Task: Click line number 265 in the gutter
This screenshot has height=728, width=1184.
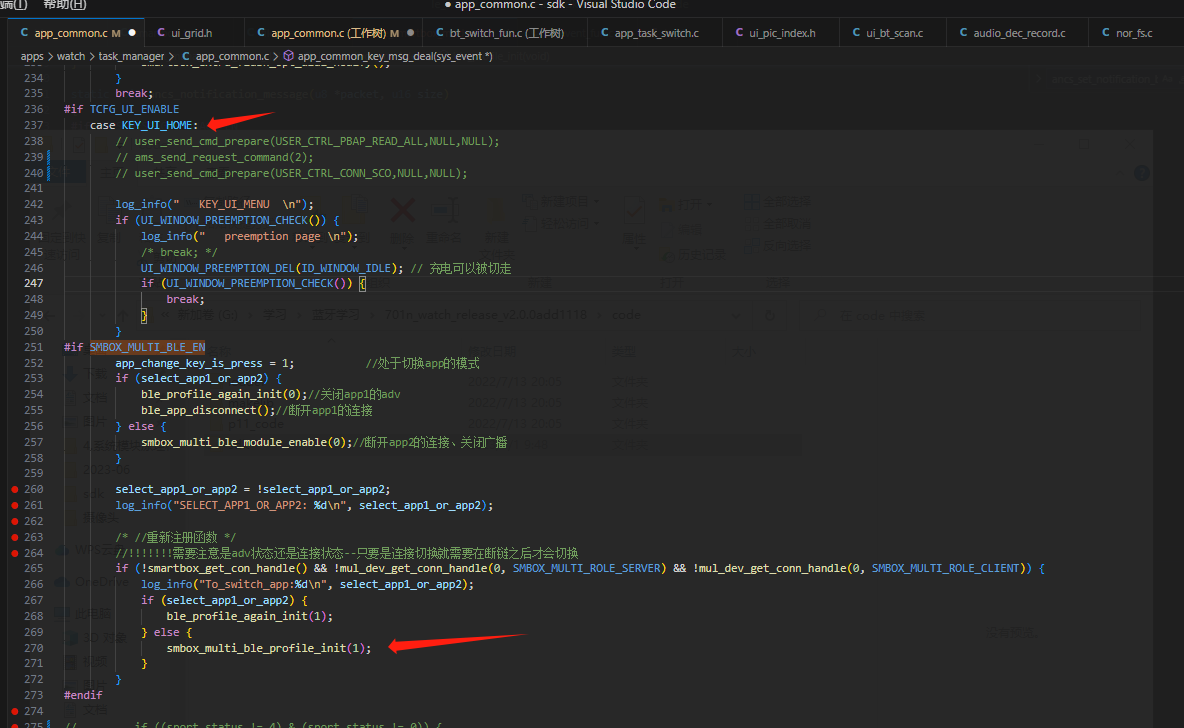Action: (x=33, y=569)
